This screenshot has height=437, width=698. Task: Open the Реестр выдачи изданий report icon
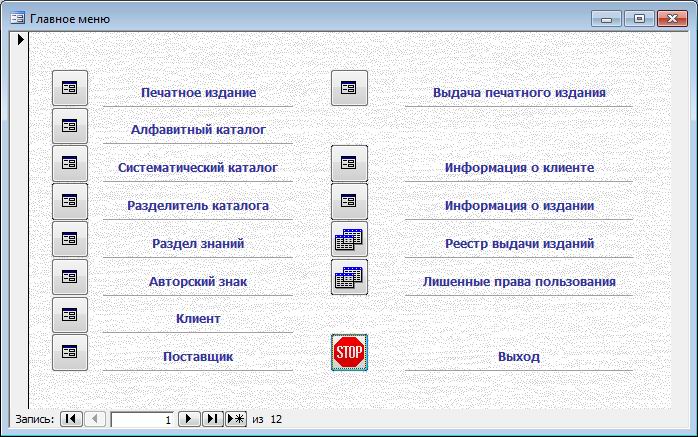click(349, 239)
